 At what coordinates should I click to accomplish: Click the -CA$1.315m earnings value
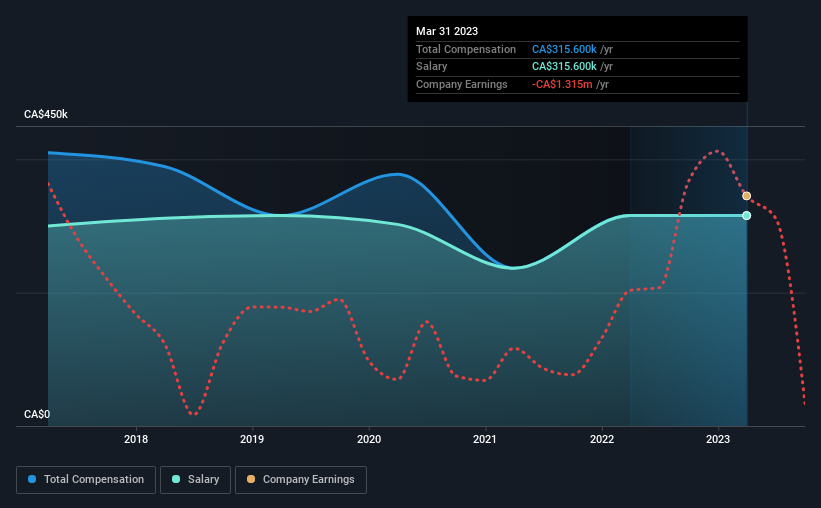click(x=562, y=84)
